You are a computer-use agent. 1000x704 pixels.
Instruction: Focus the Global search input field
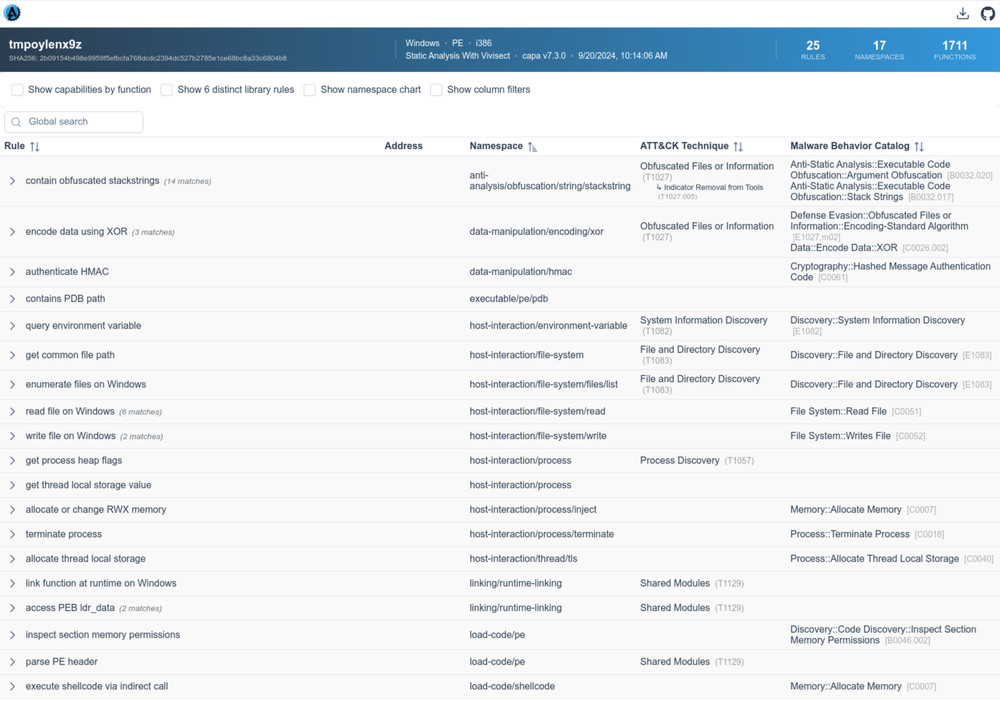click(82, 122)
